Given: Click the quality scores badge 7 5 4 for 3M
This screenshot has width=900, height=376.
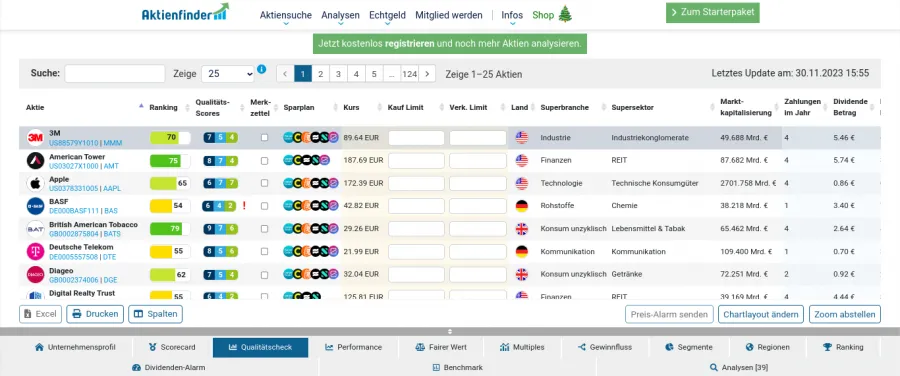Looking at the screenshot, I should coord(220,138).
